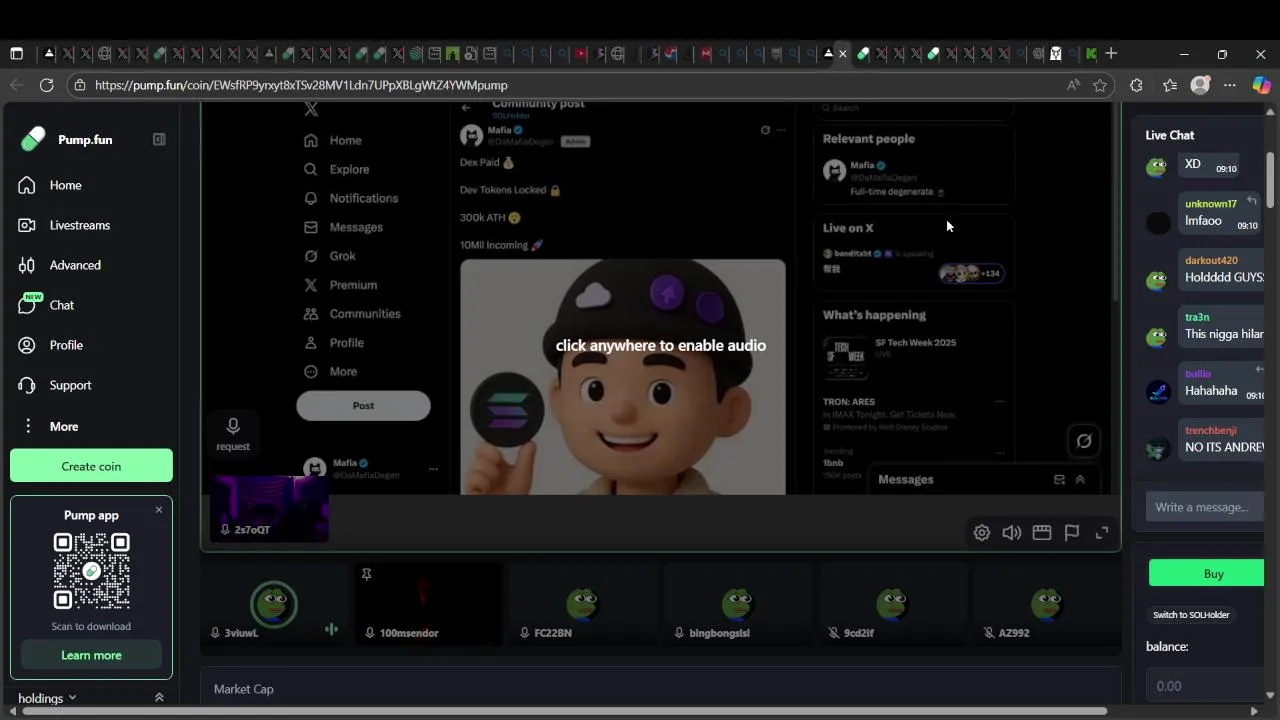The image size is (1280, 720).
Task: Click the browser refresh button
Action: coord(46,85)
